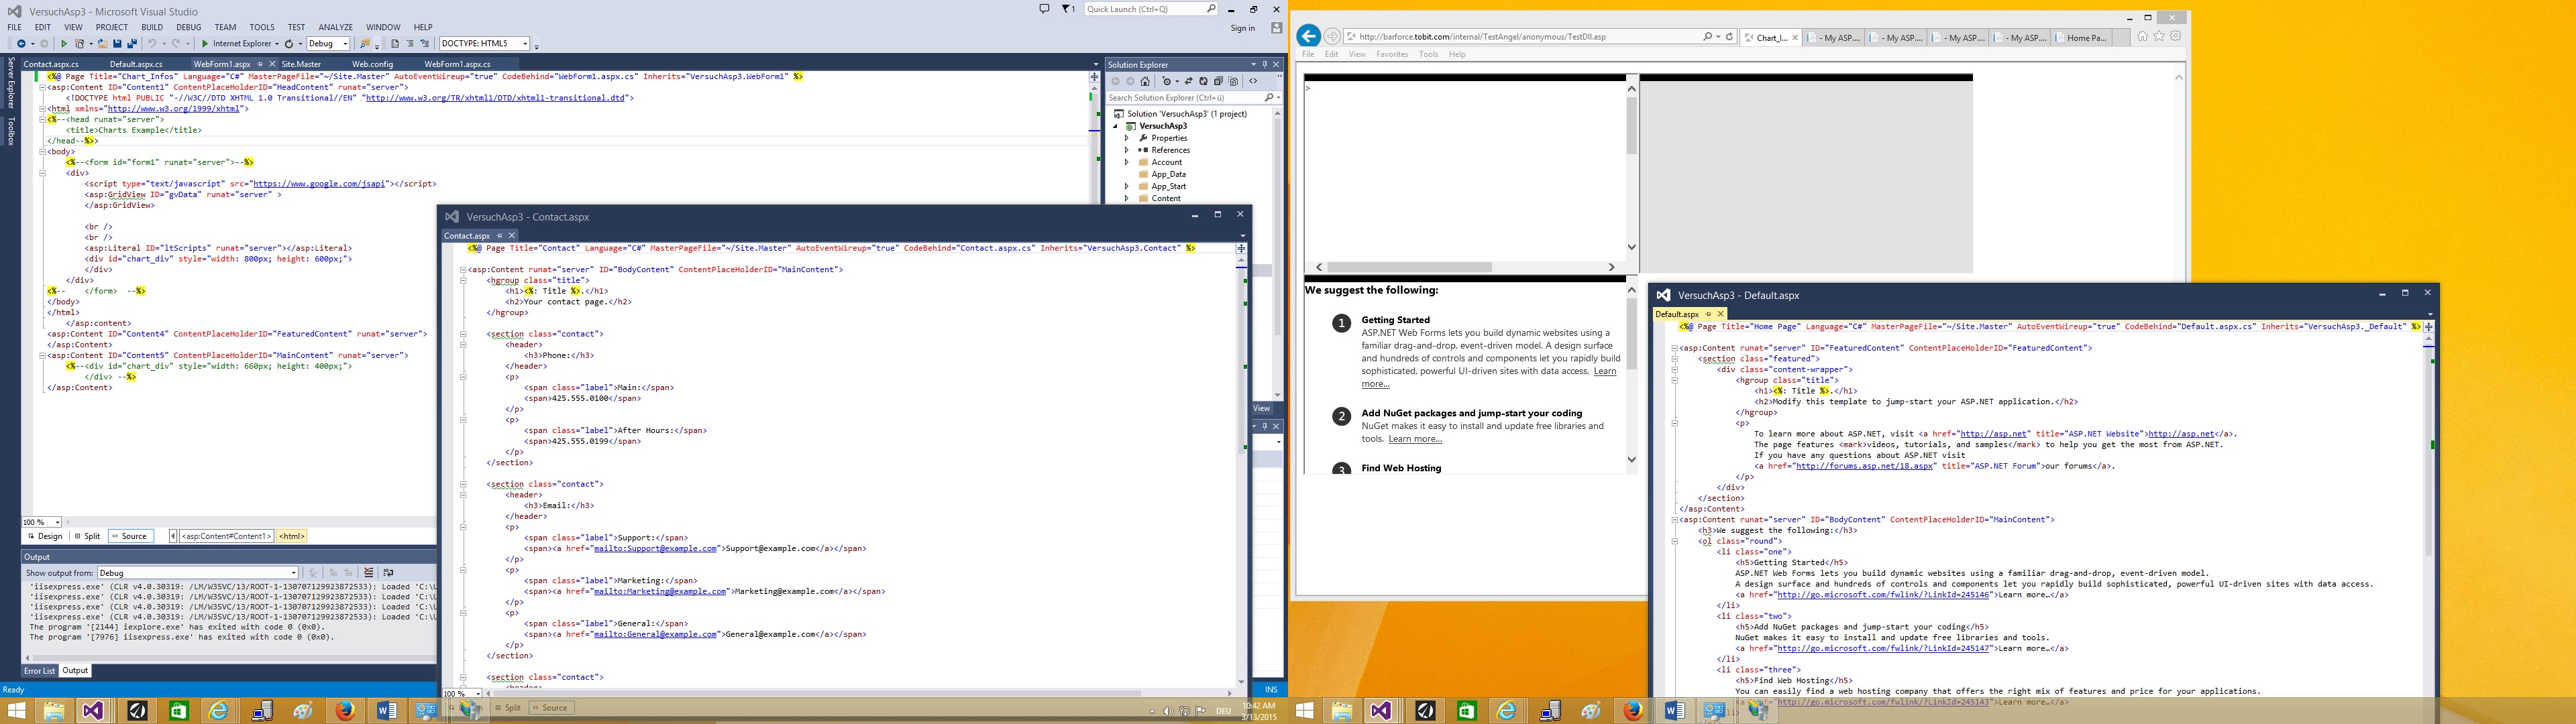
Task: Toggle pin on Contact.aspx floating tab
Action: (499, 236)
